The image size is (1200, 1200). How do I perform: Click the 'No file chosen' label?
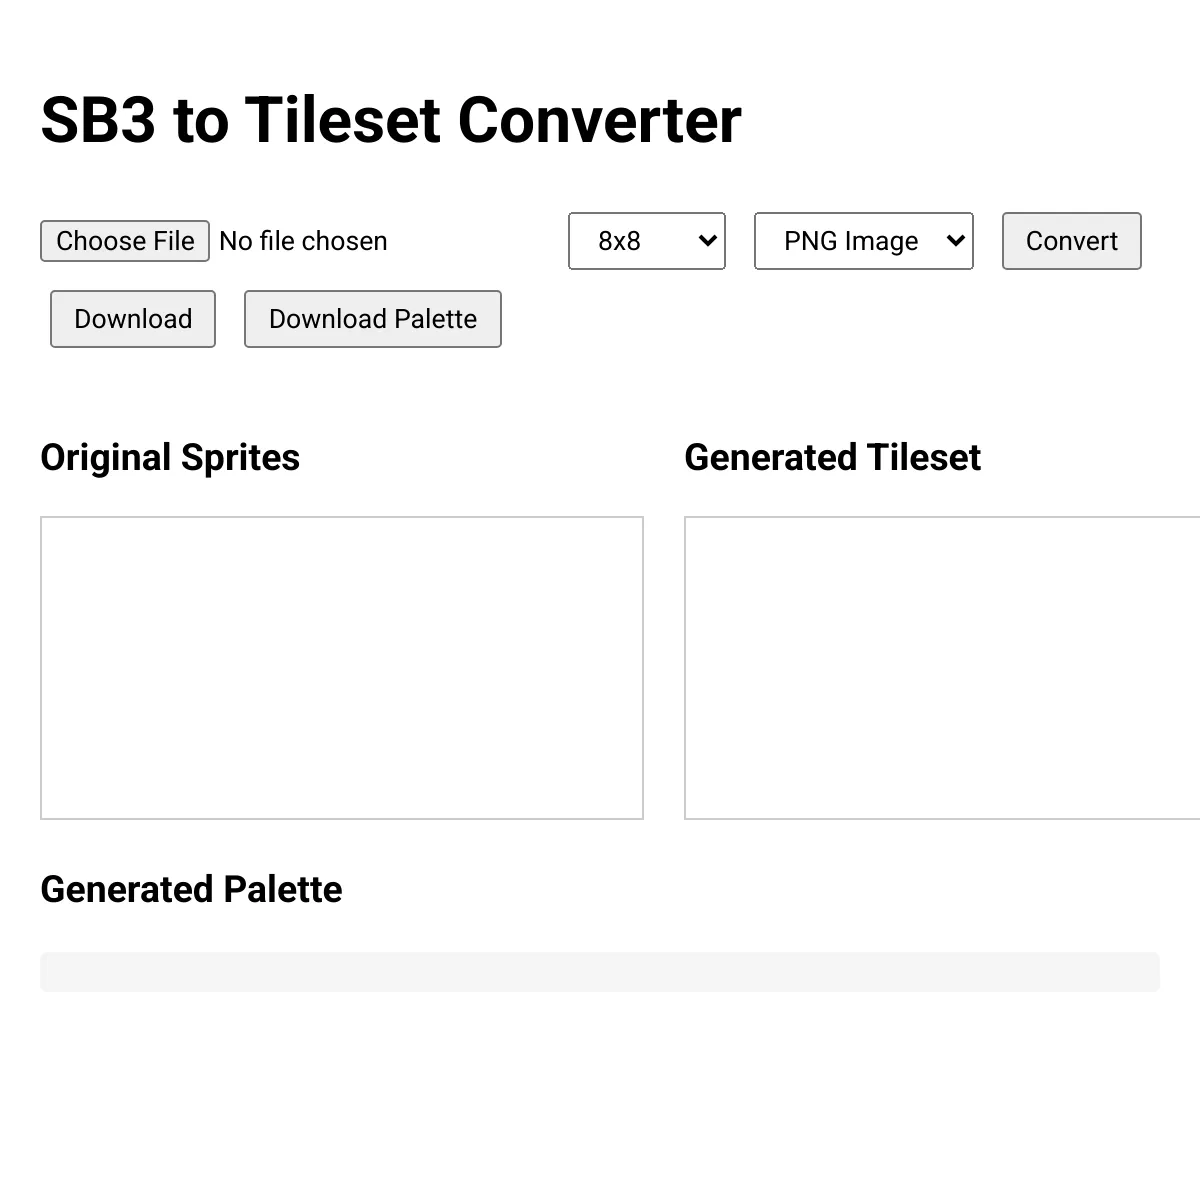pyautogui.click(x=303, y=241)
